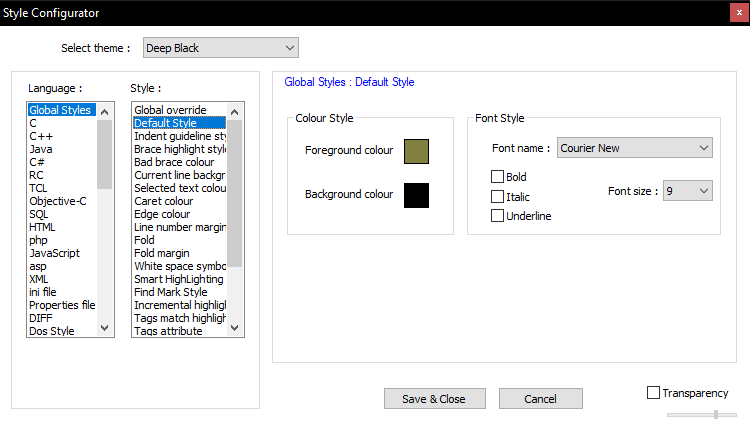Click Save & Close button
The width and height of the screenshot is (750, 426).
[434, 399]
